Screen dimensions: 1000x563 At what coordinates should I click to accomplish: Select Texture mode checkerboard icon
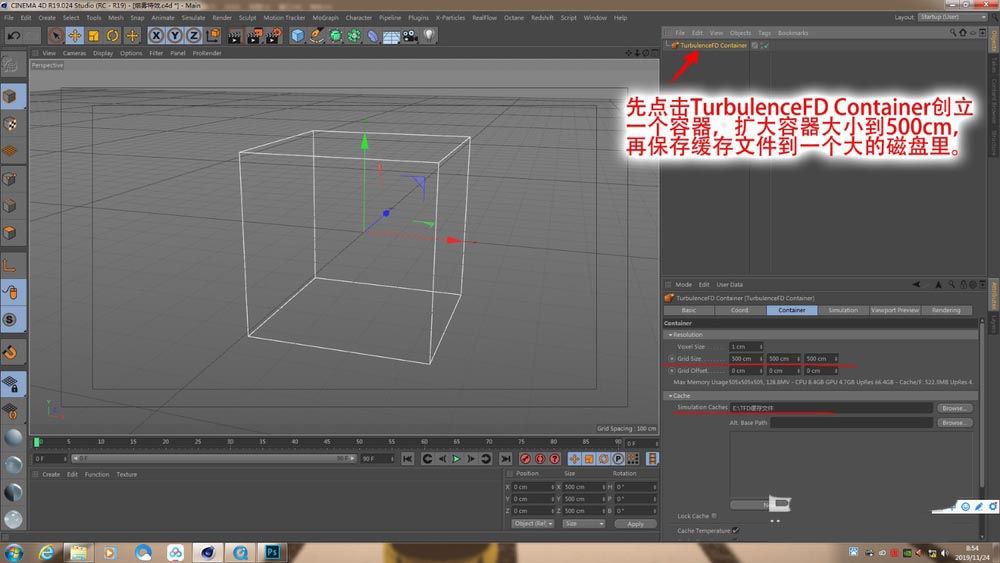pos(10,124)
